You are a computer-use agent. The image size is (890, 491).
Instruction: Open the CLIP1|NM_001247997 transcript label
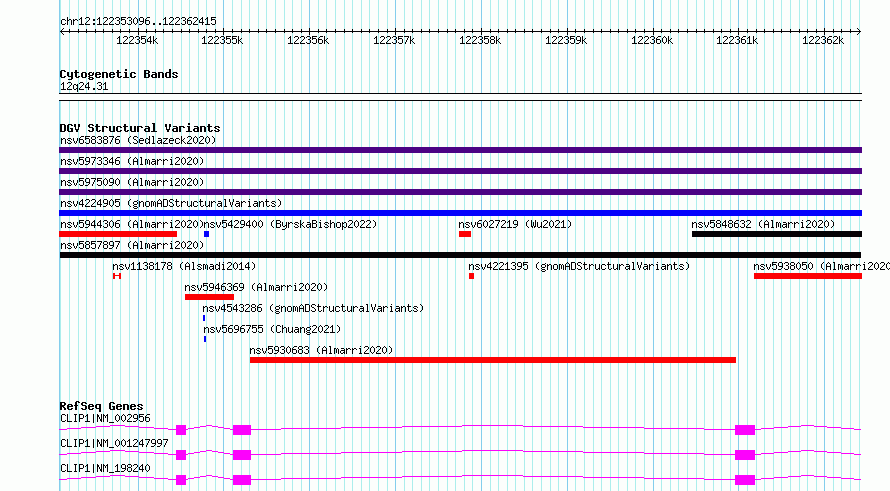coord(114,444)
